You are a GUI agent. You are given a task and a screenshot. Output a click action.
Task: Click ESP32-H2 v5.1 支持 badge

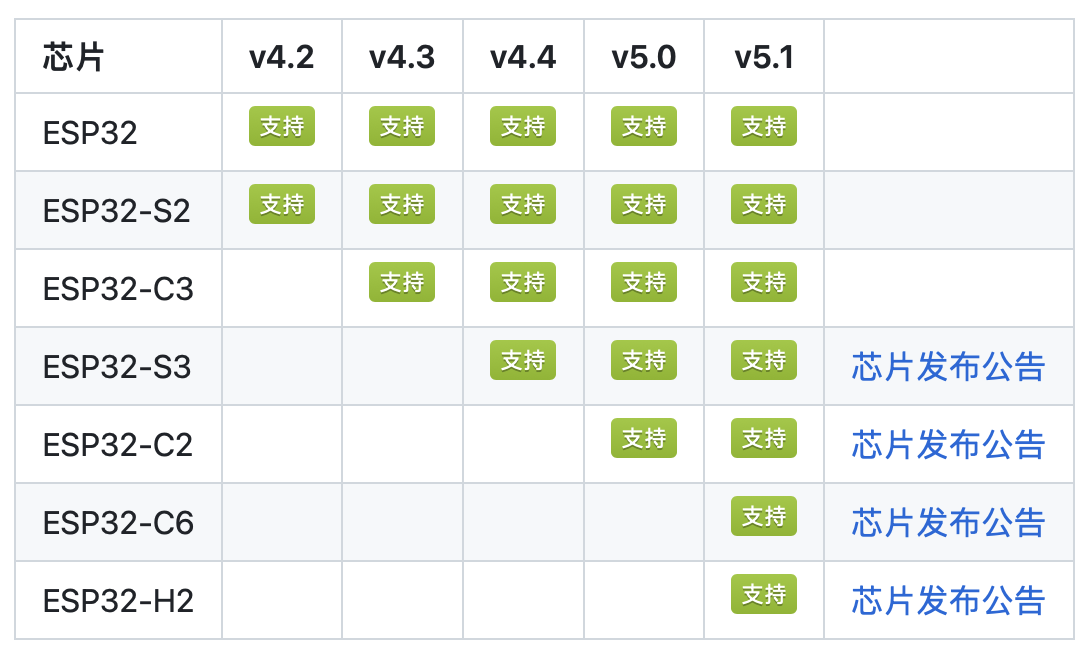pyautogui.click(x=763, y=594)
